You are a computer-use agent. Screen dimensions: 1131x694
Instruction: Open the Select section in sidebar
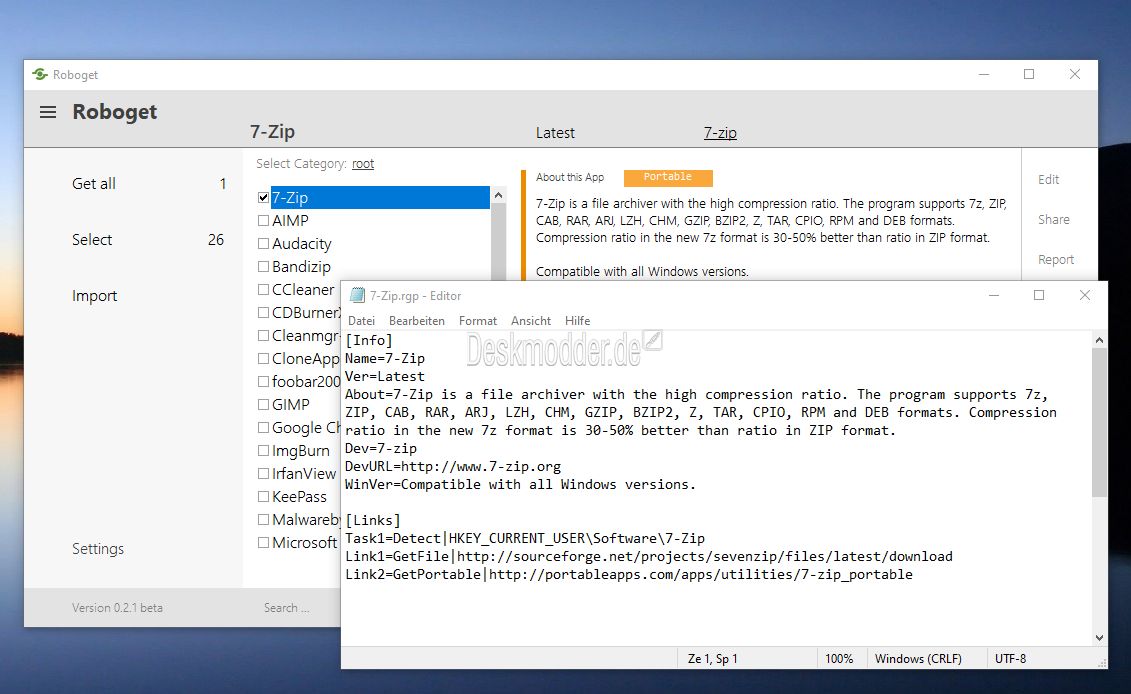tap(92, 240)
